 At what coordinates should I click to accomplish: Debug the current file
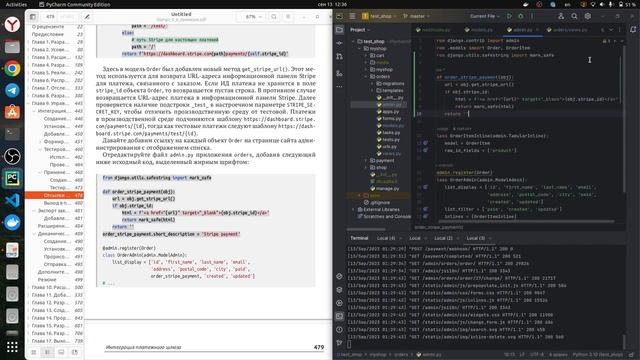coord(521,16)
